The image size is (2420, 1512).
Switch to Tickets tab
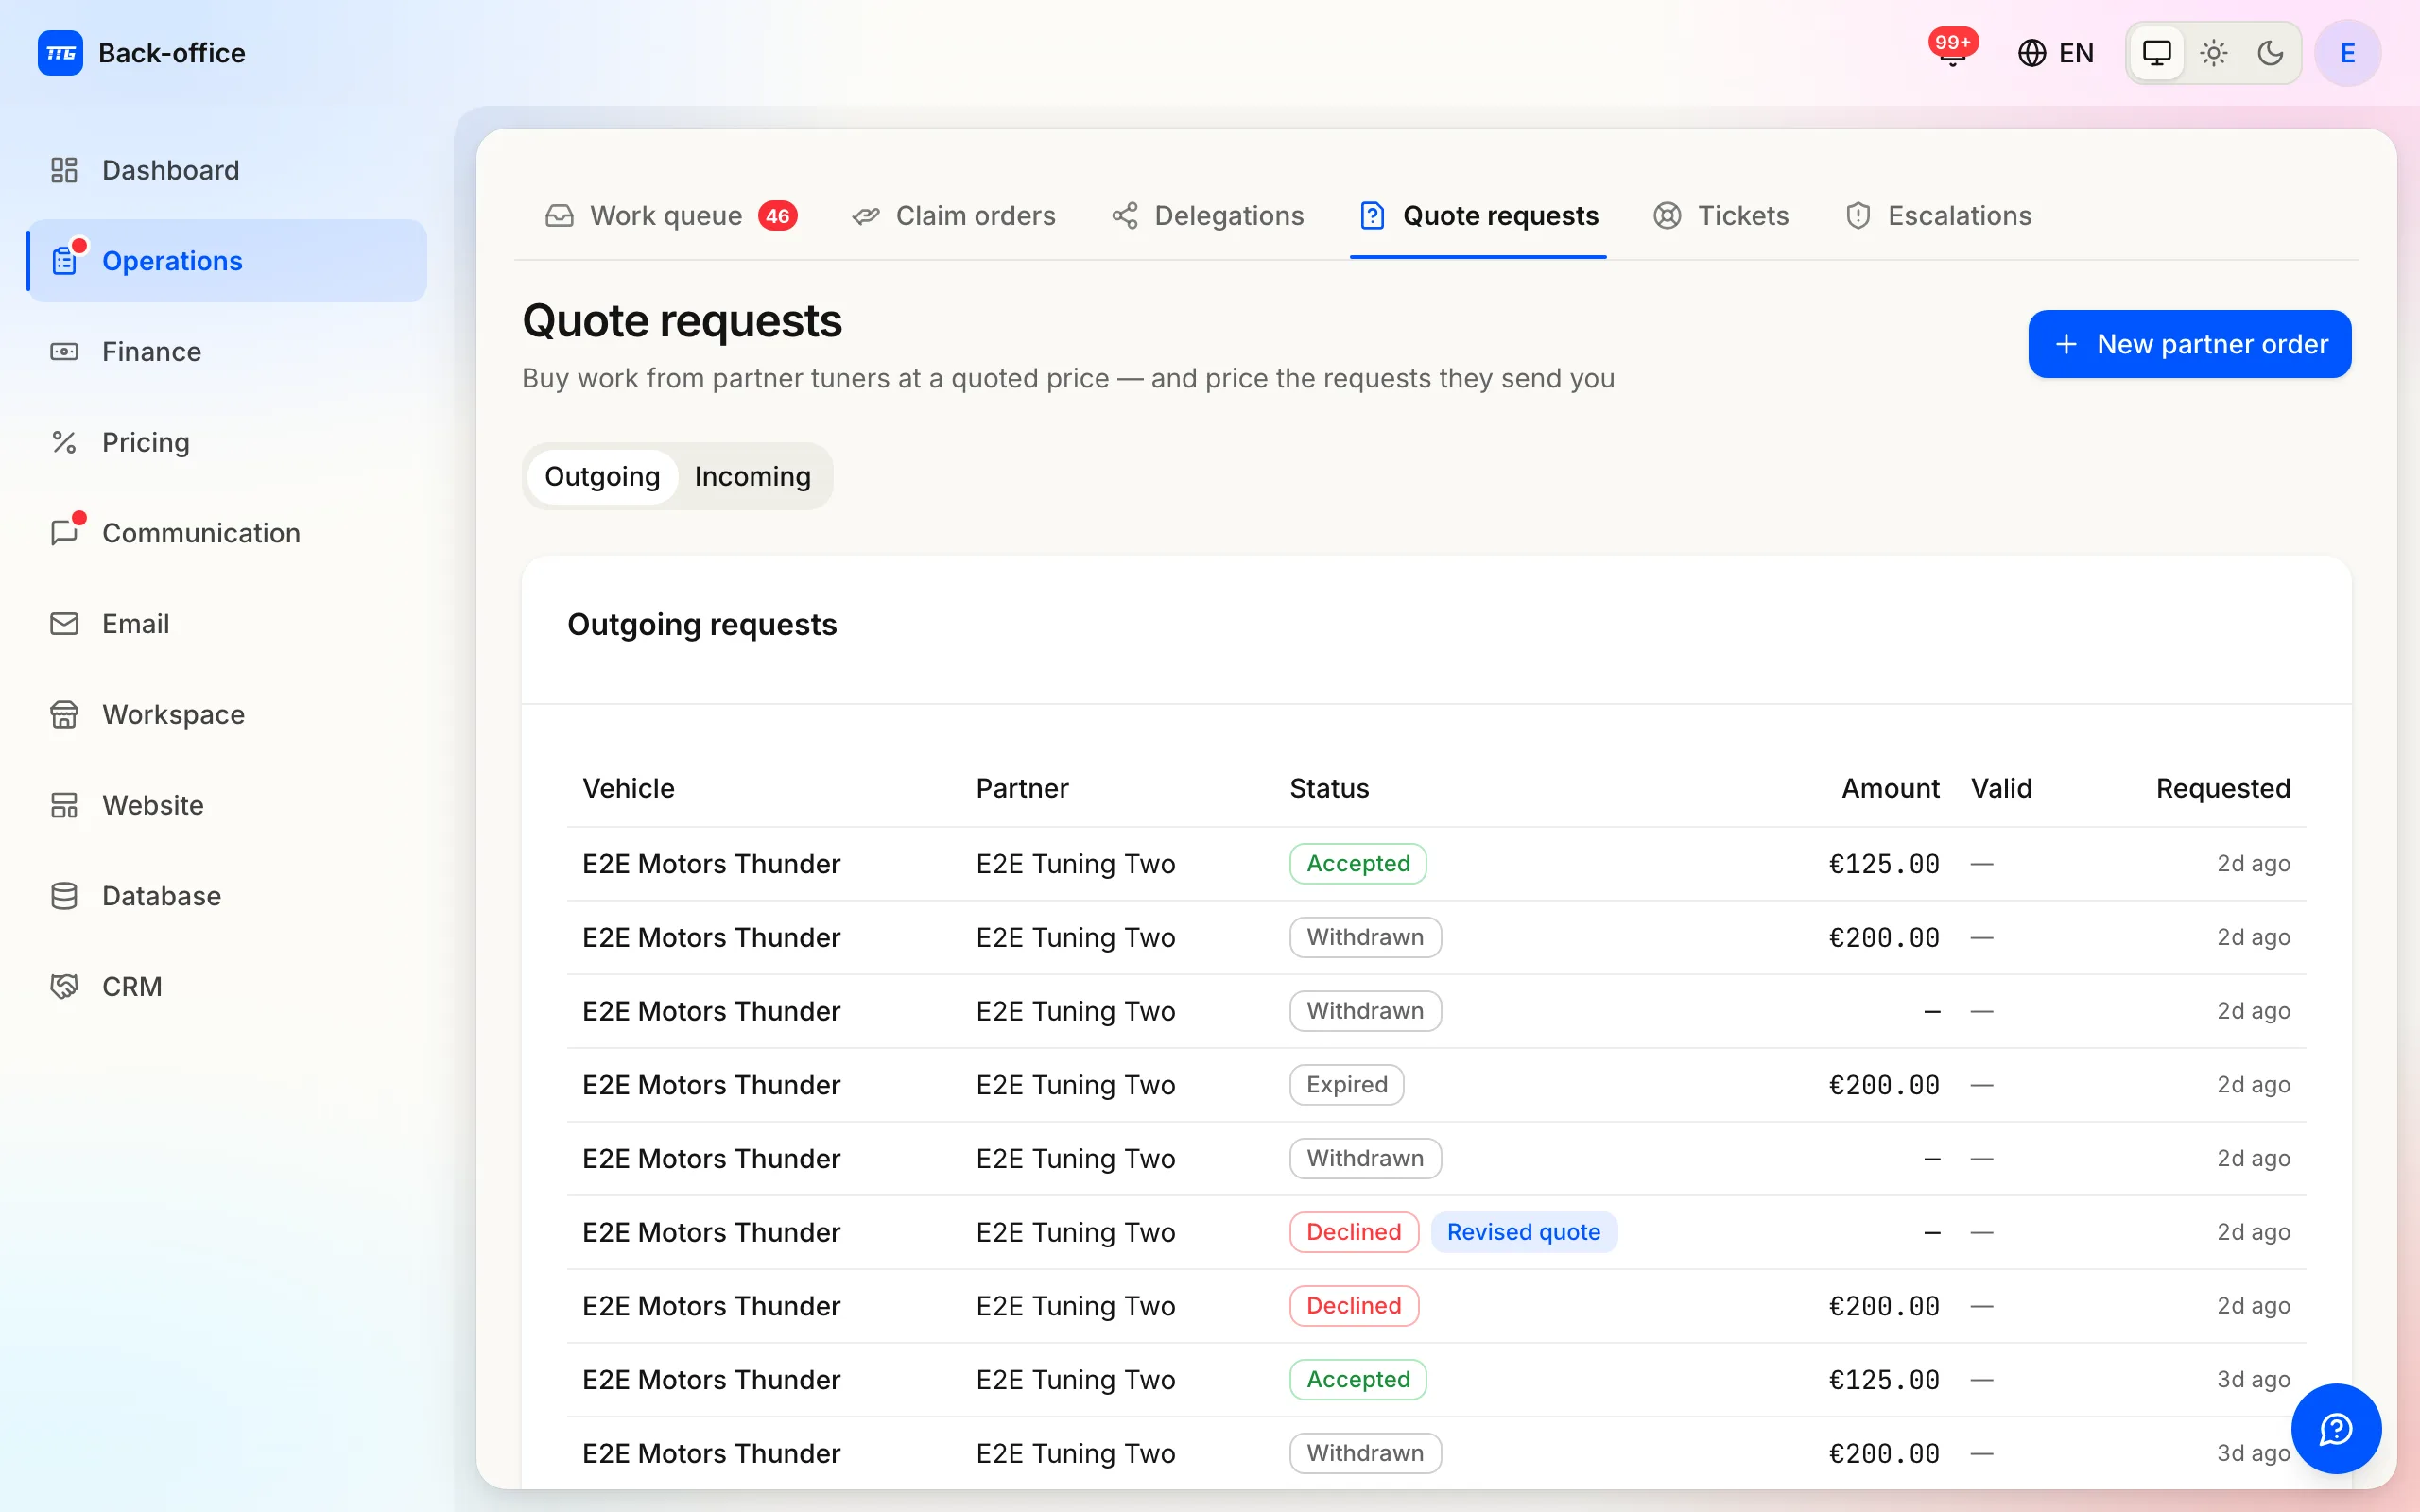[x=1721, y=216]
